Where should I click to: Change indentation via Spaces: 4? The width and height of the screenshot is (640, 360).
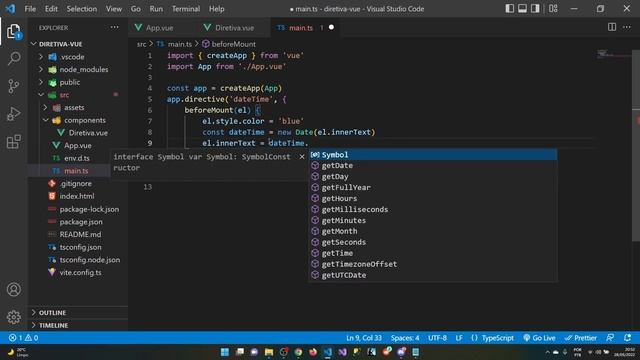coord(405,338)
